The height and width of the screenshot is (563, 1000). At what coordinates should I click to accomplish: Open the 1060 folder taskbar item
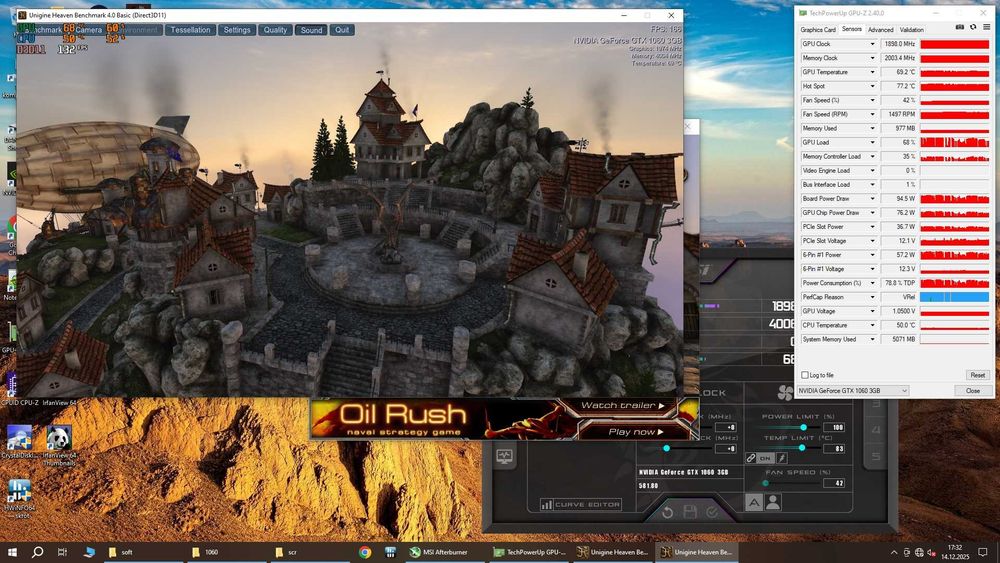(228, 552)
